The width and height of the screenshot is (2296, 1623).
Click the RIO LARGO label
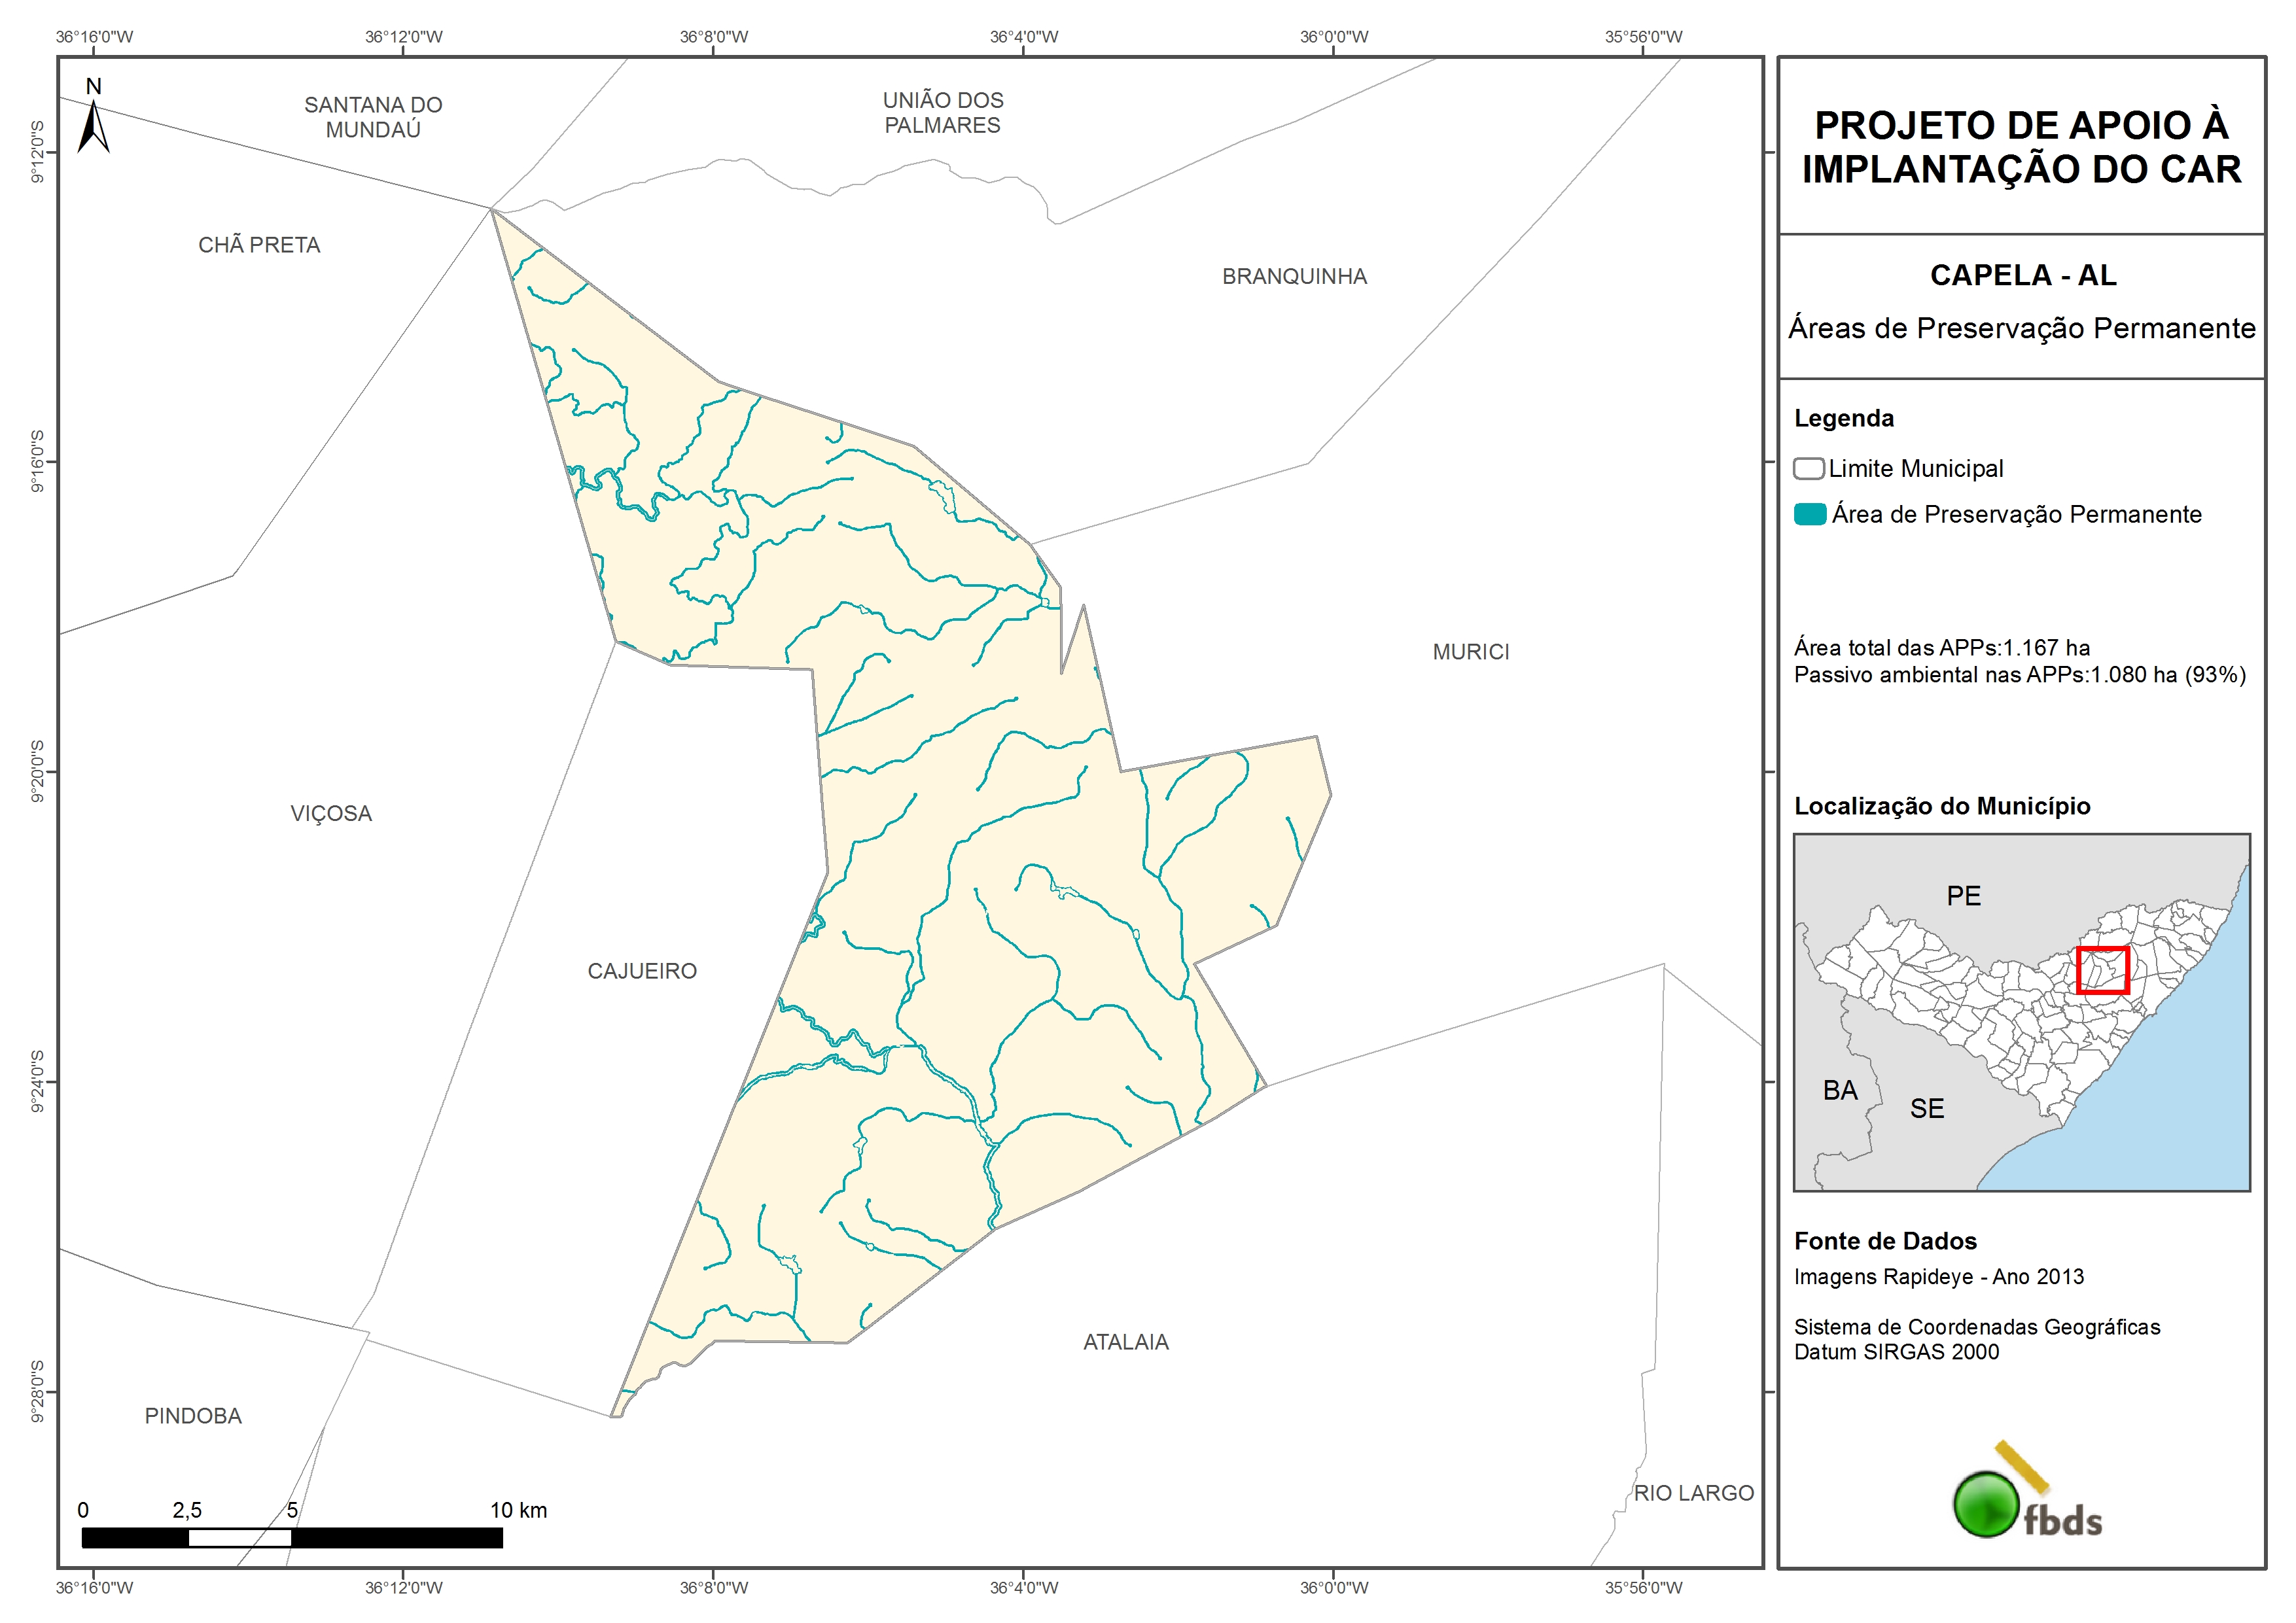(1693, 1493)
